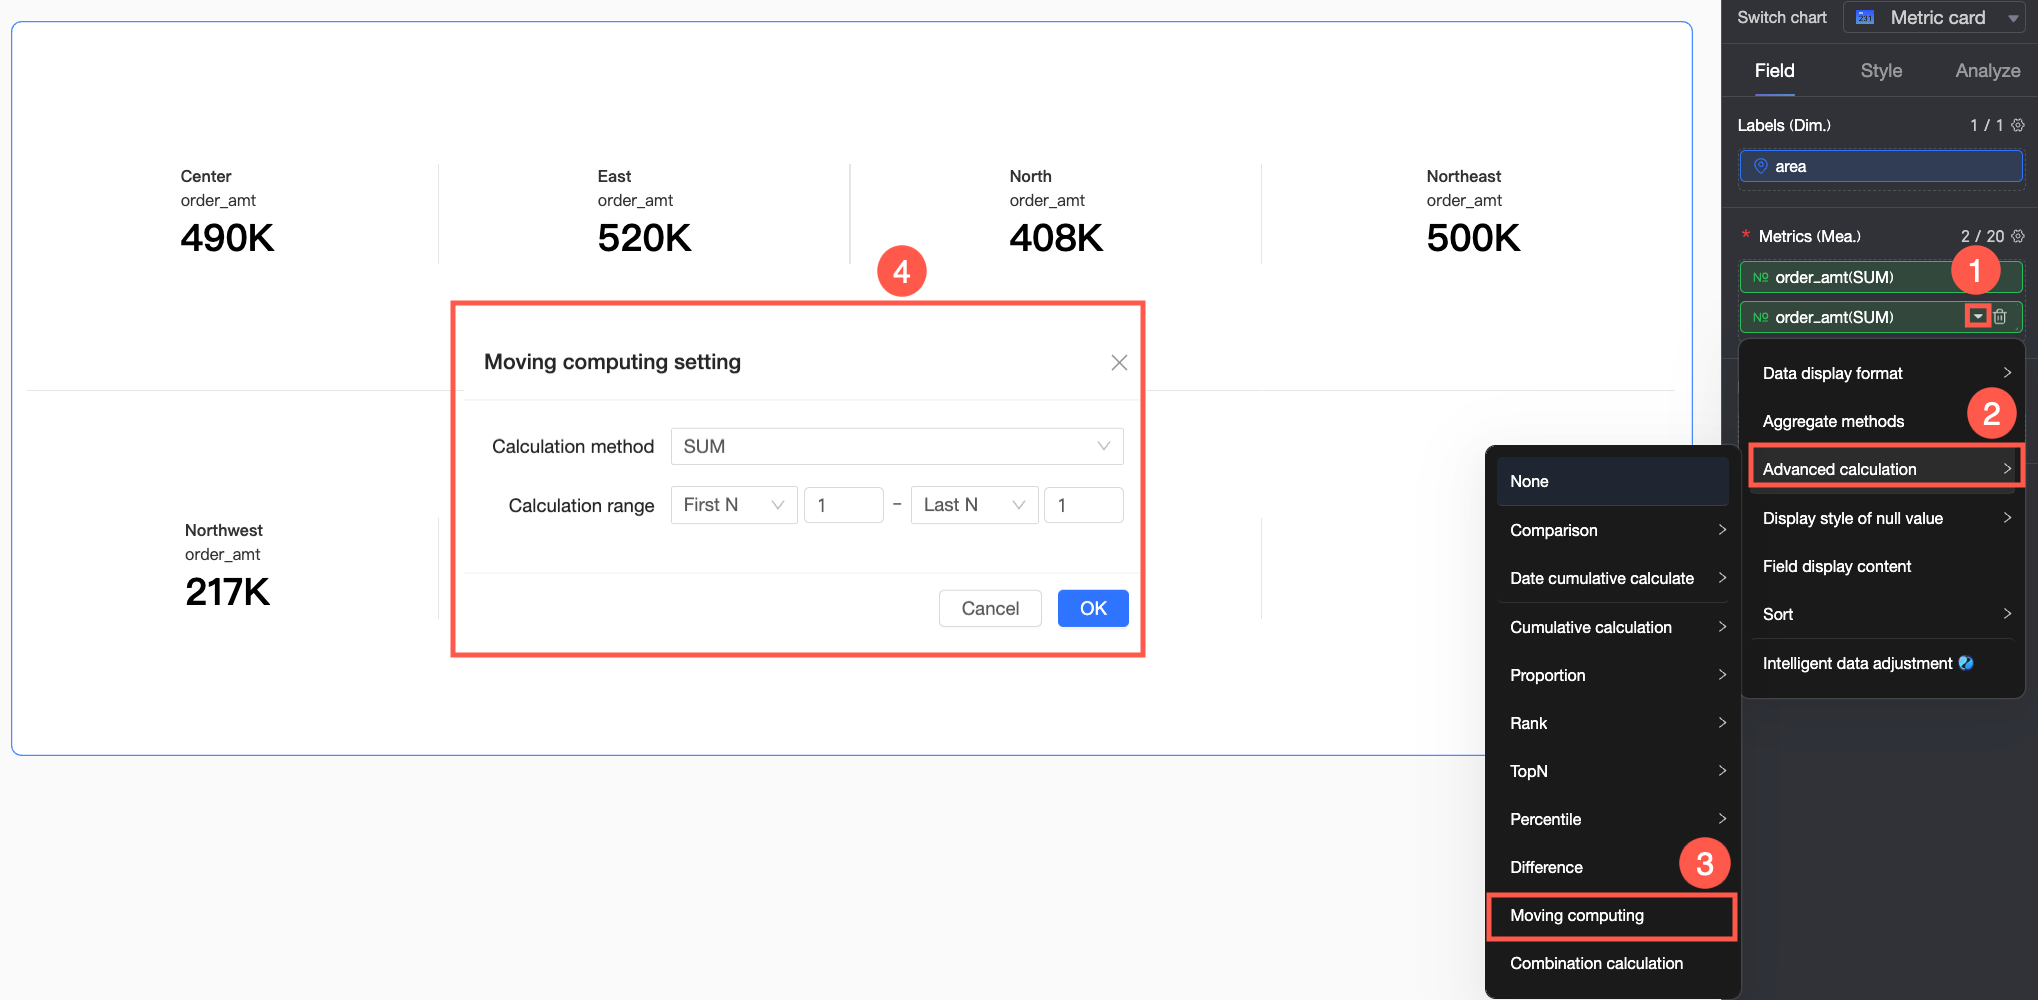Click the Switch chart label

1782,17
